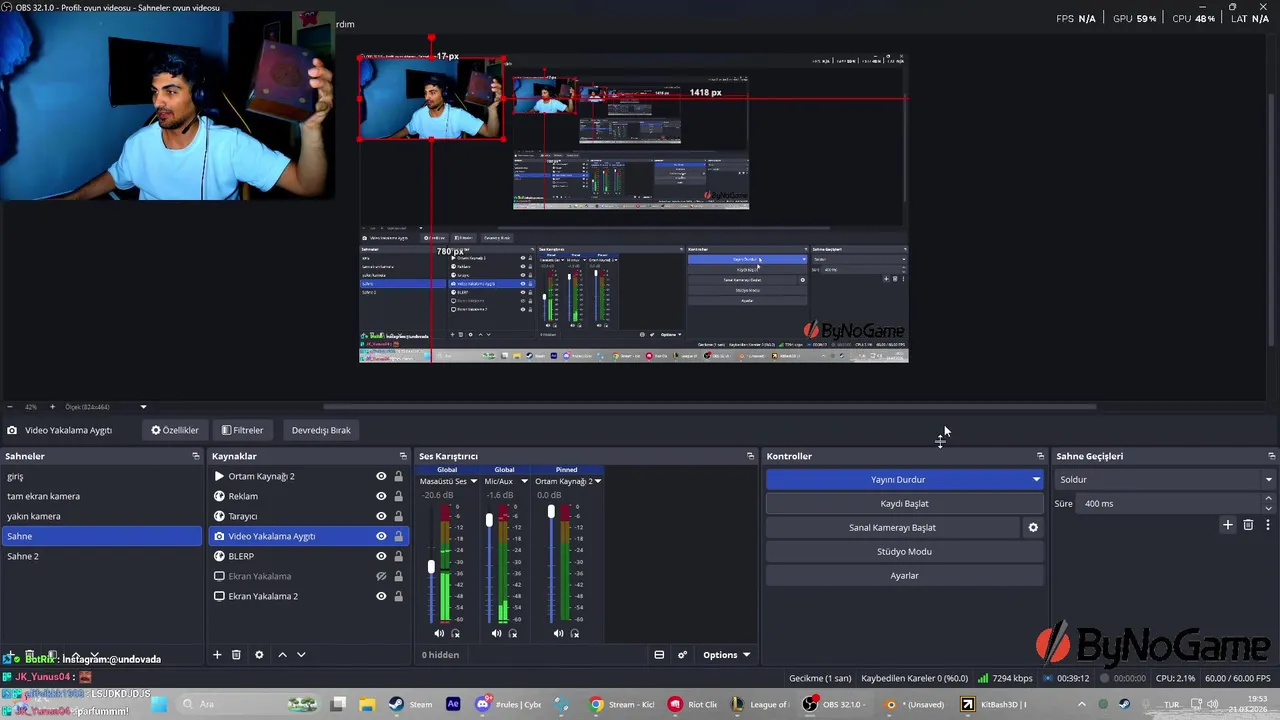Image resolution: width=1280 pixels, height=720 pixels.
Task: Pop out the Sahne Geçişleri dock
Action: pyautogui.click(x=1271, y=456)
